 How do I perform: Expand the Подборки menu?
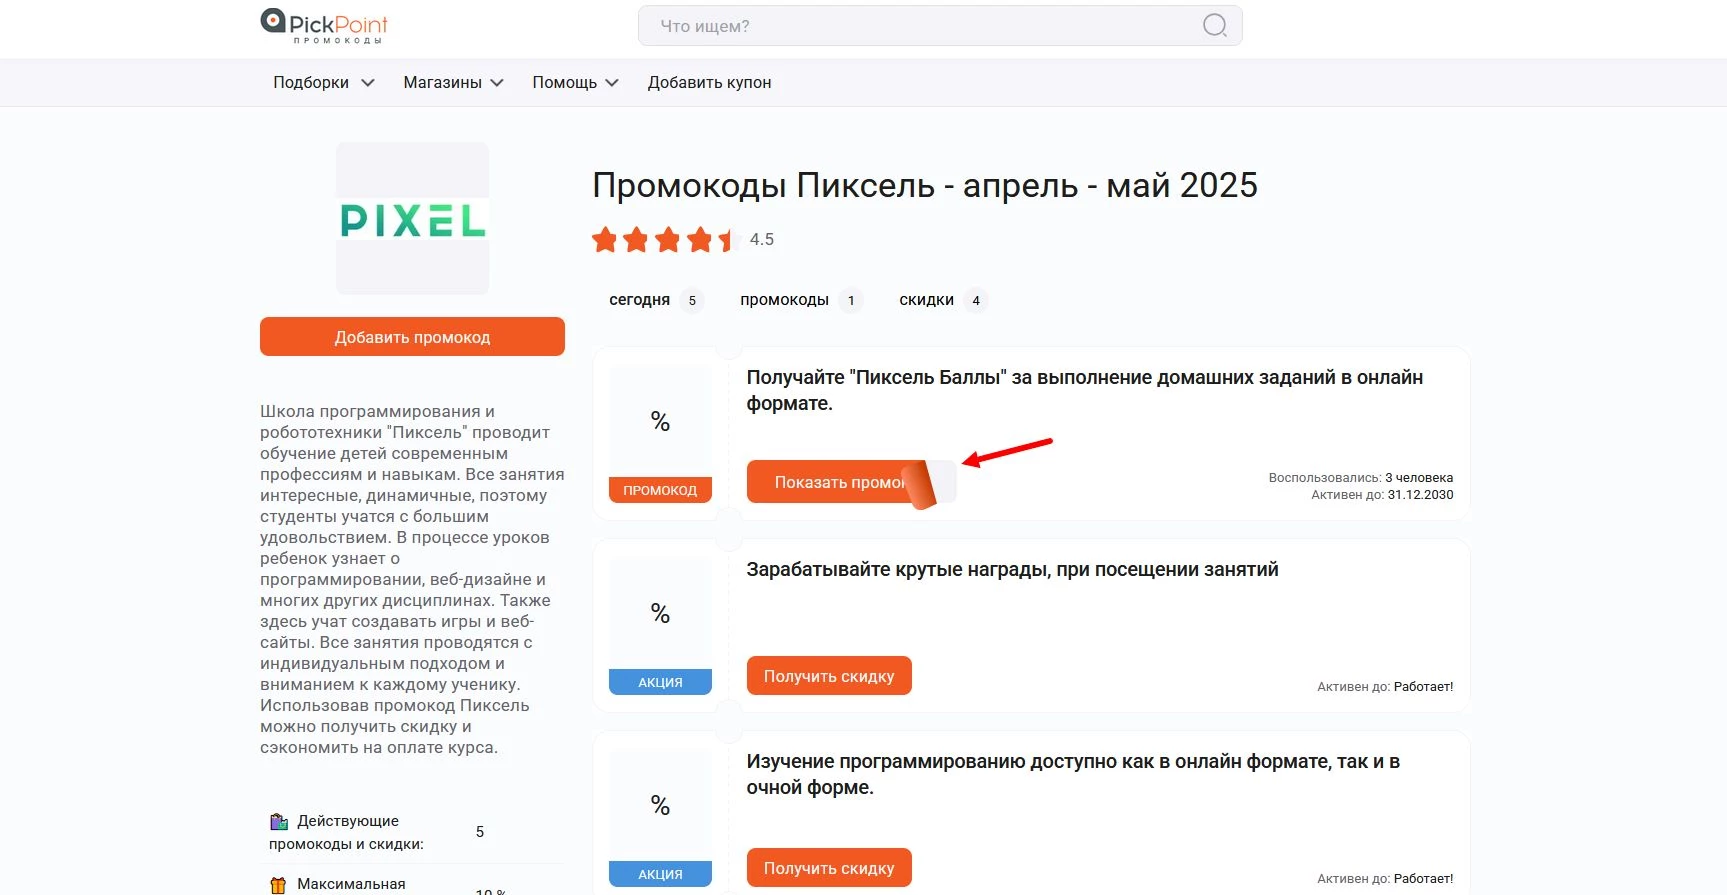pos(323,83)
